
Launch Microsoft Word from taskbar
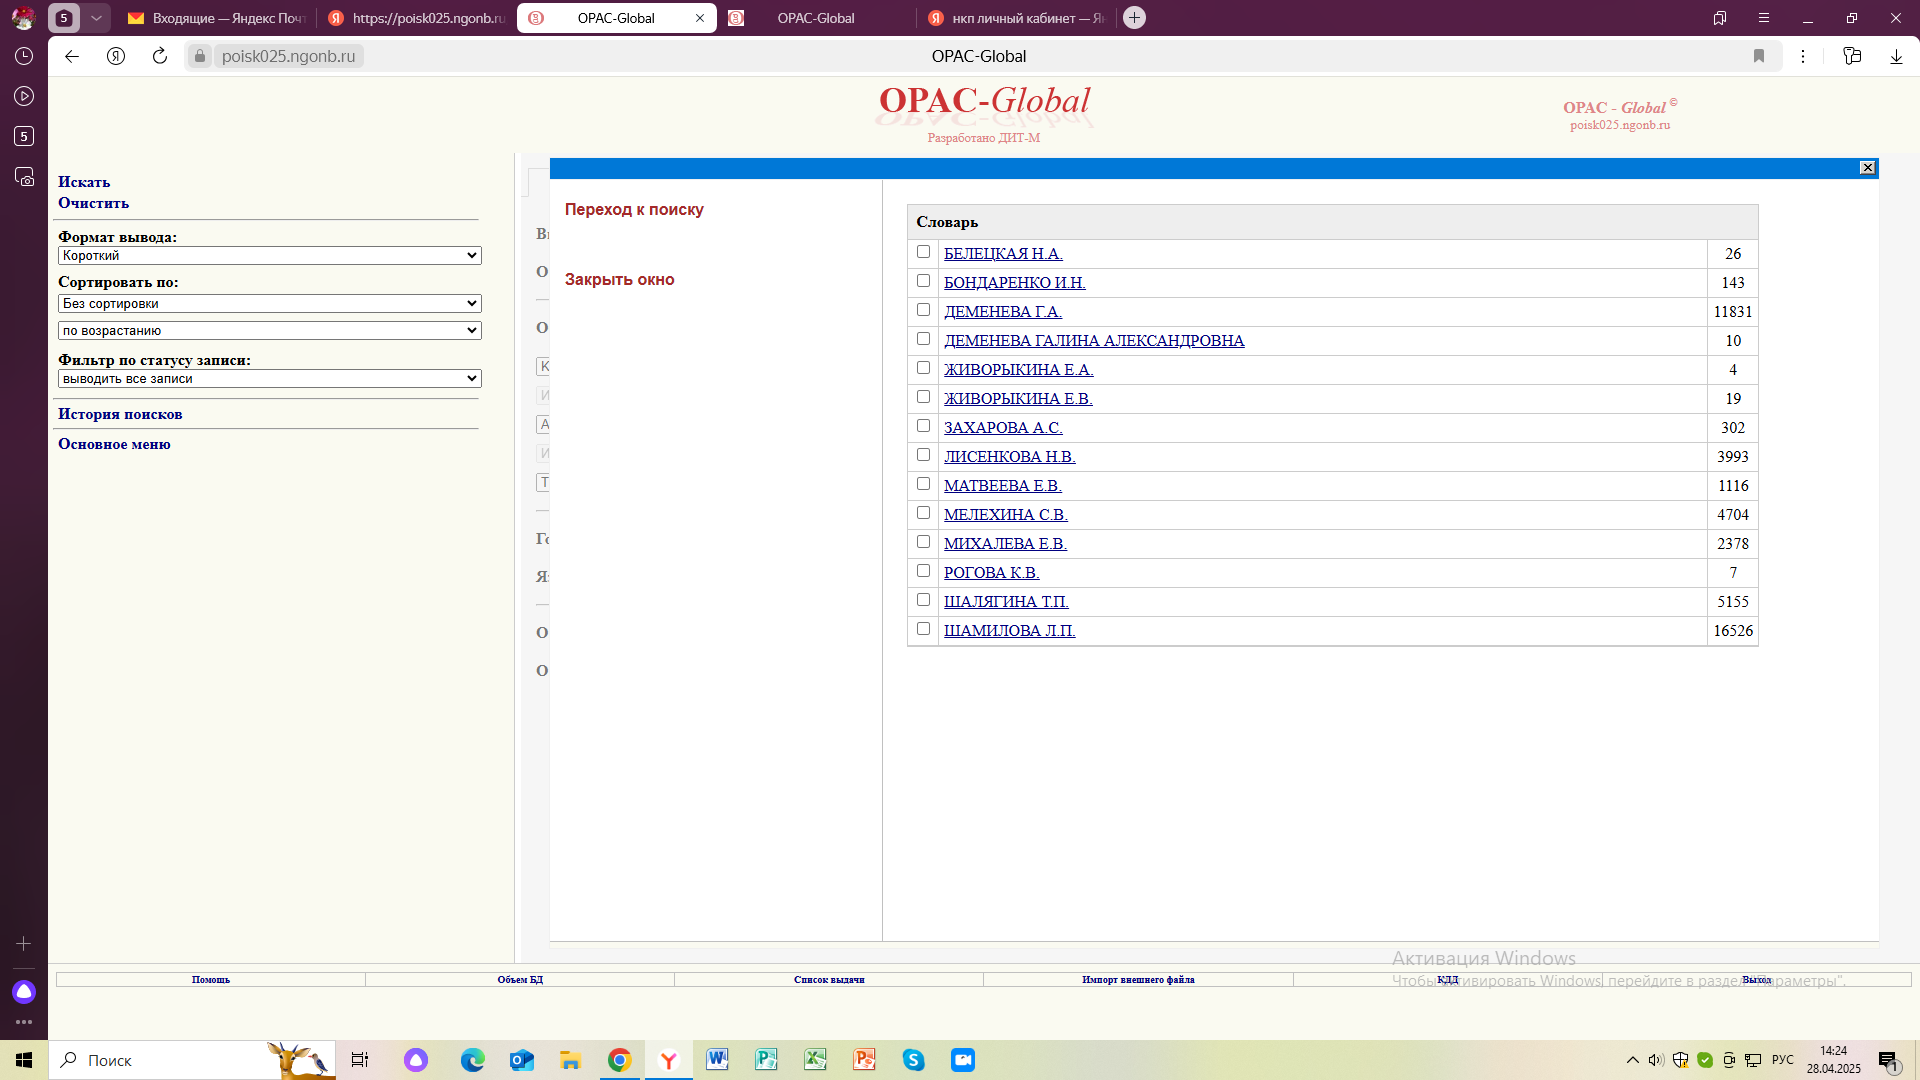point(717,1060)
